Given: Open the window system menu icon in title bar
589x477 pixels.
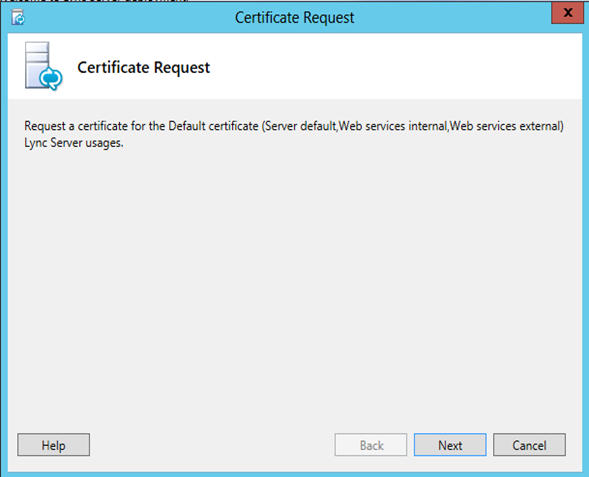Looking at the screenshot, I should click(18, 17).
